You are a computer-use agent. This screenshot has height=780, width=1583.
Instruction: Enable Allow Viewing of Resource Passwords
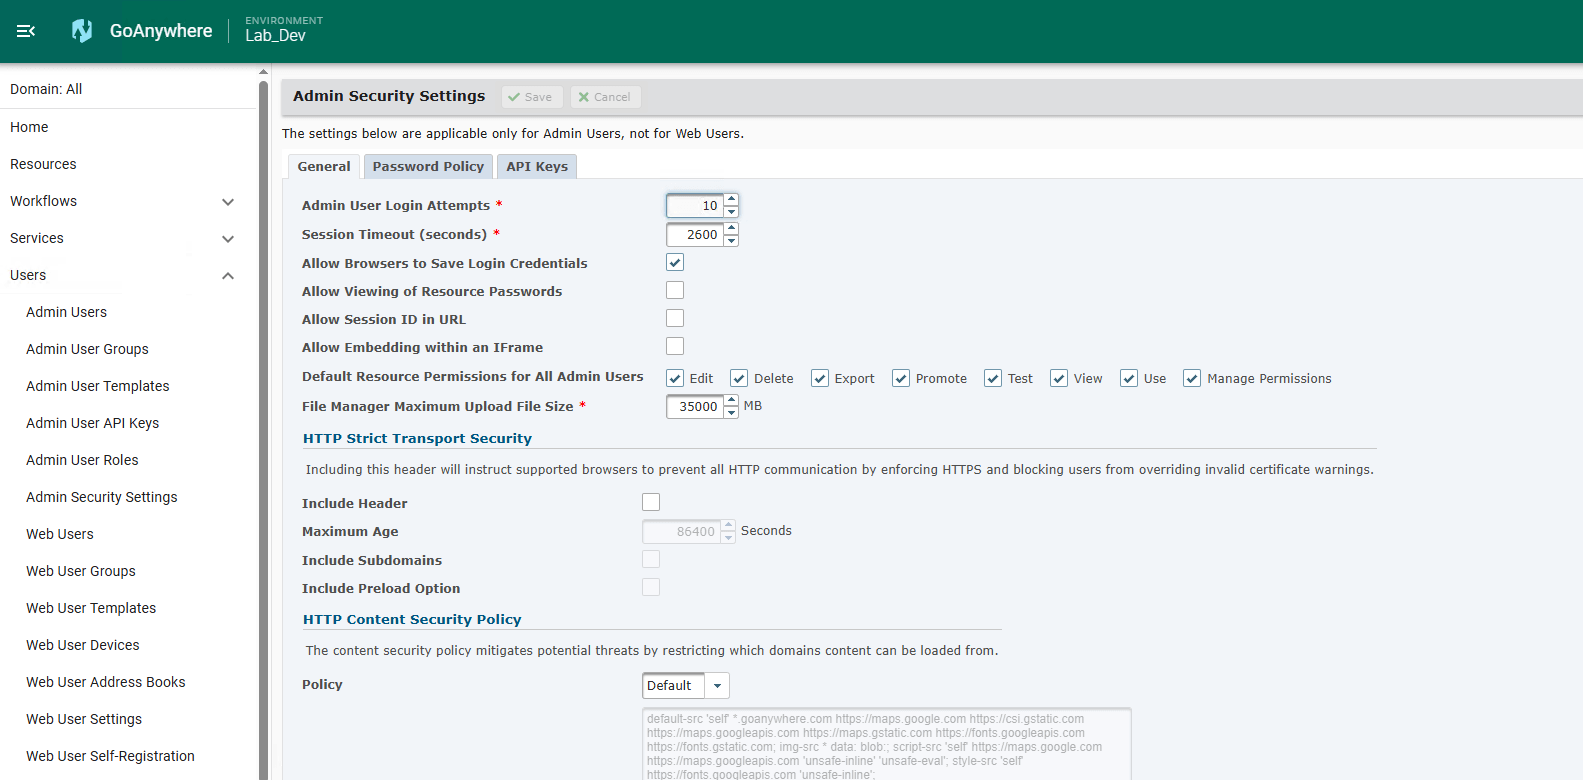[675, 291]
